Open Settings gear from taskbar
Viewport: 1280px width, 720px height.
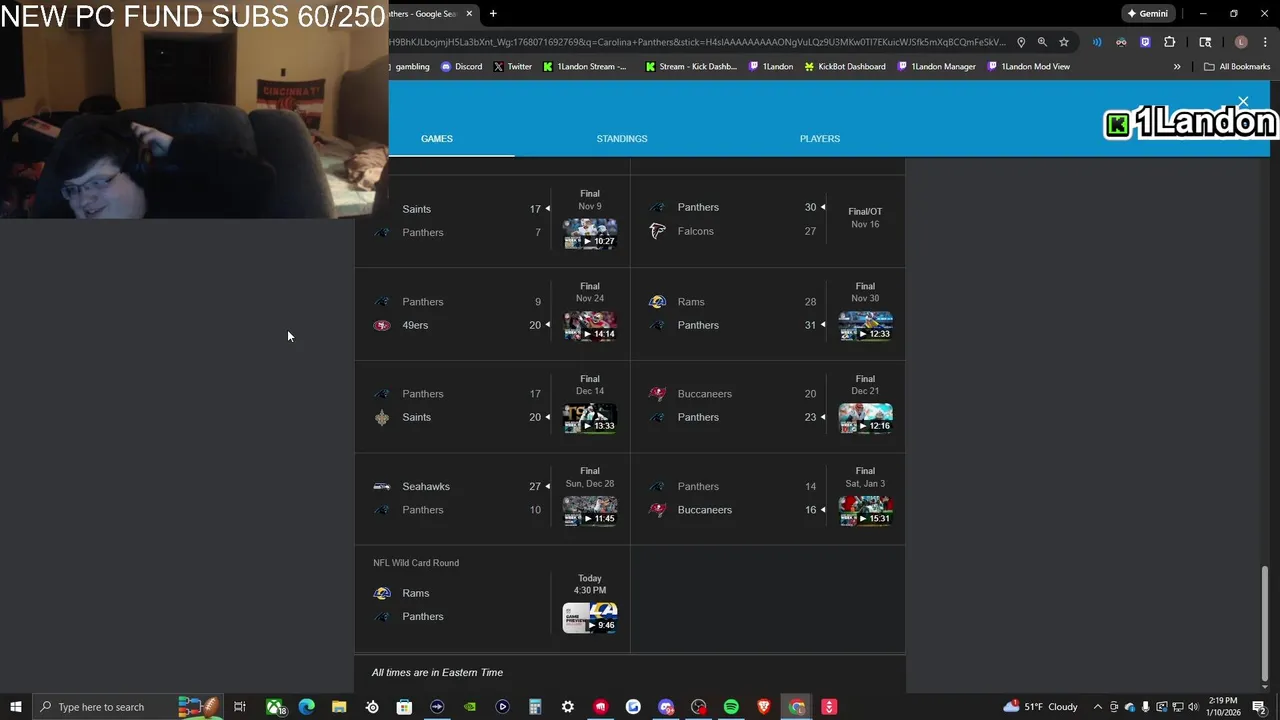point(568,707)
